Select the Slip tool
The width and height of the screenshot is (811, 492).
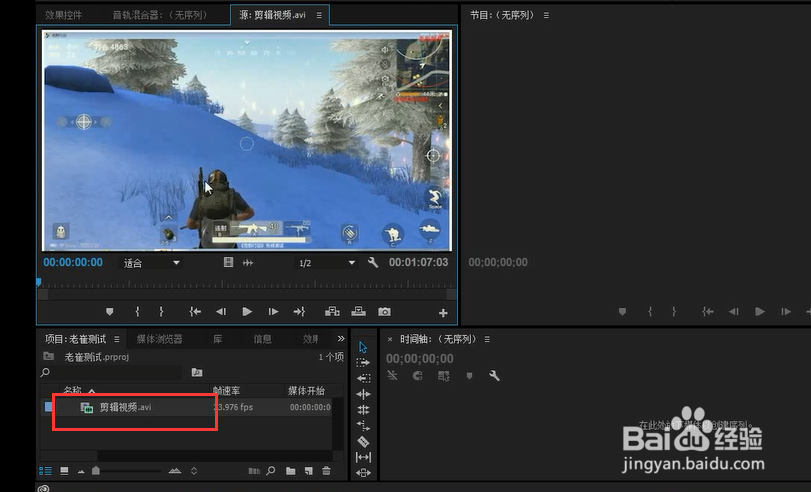click(363, 457)
